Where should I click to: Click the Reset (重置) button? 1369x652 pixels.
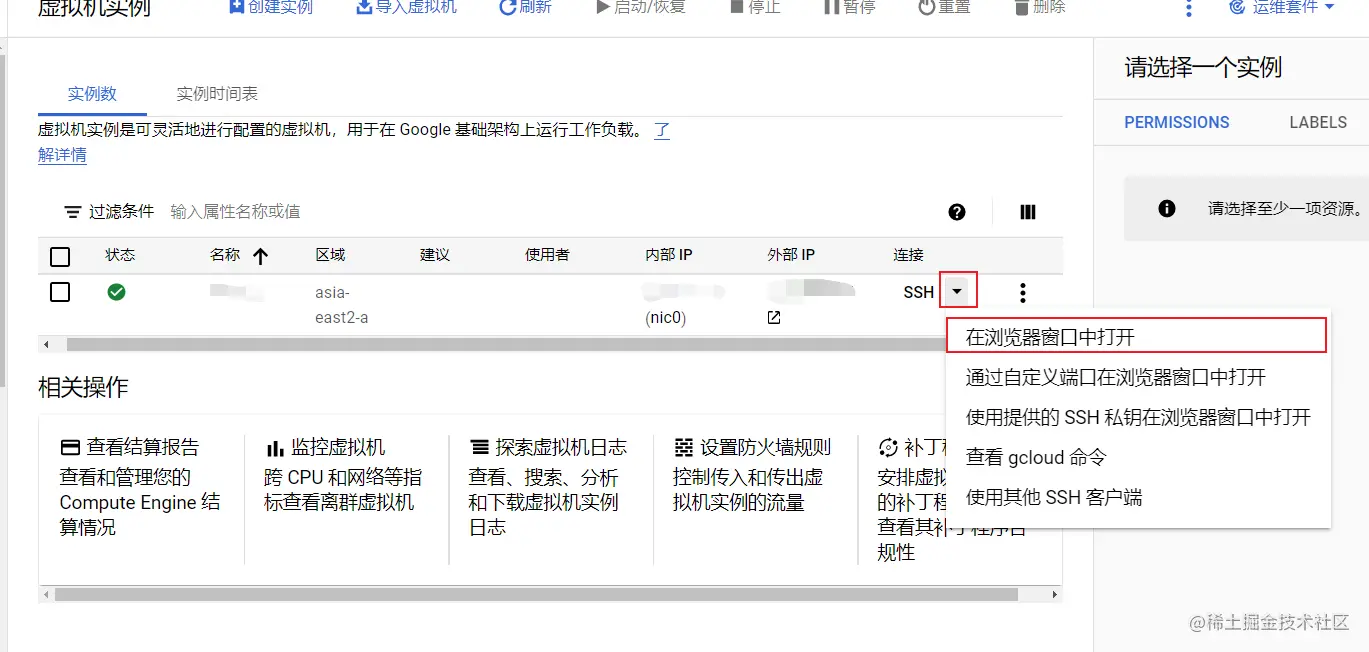[944, 7]
